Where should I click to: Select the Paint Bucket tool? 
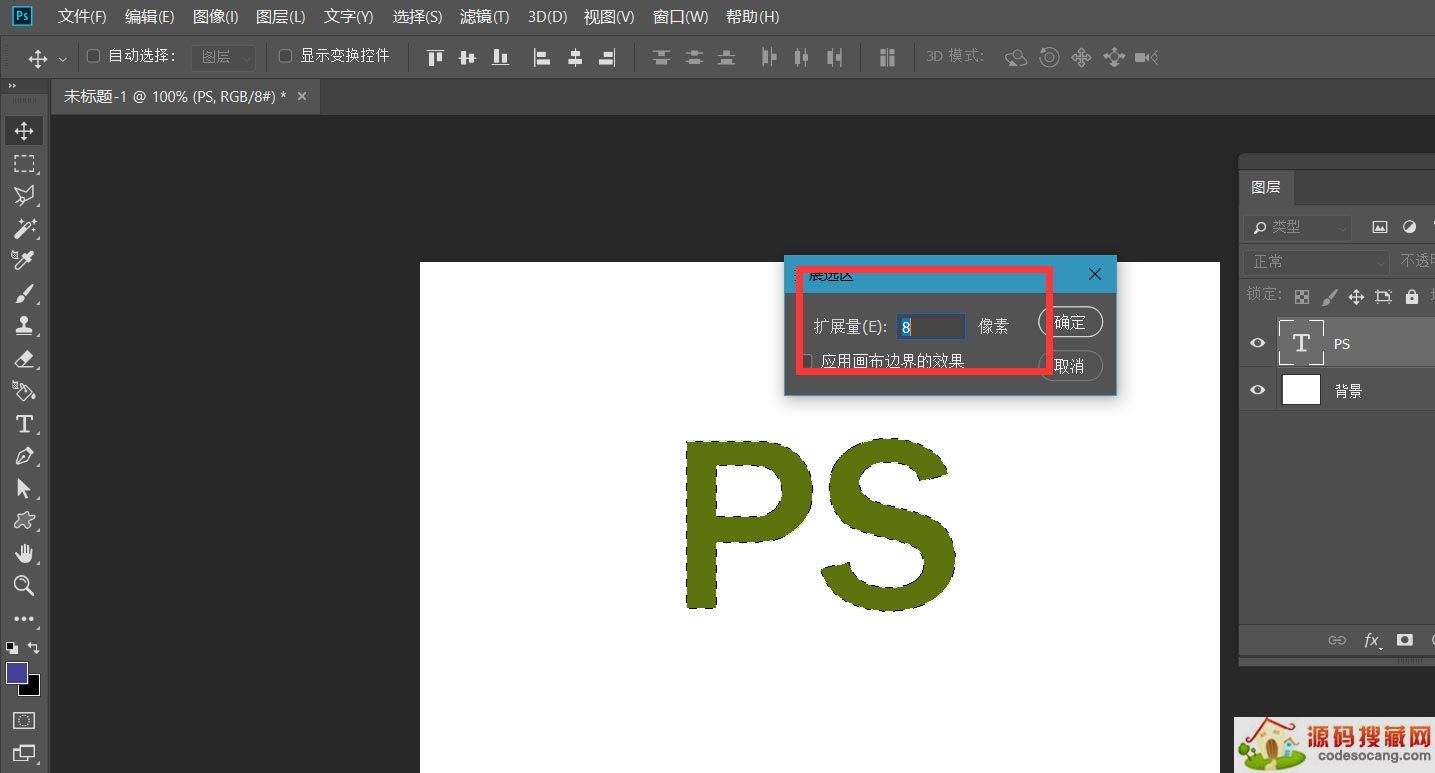tap(24, 390)
